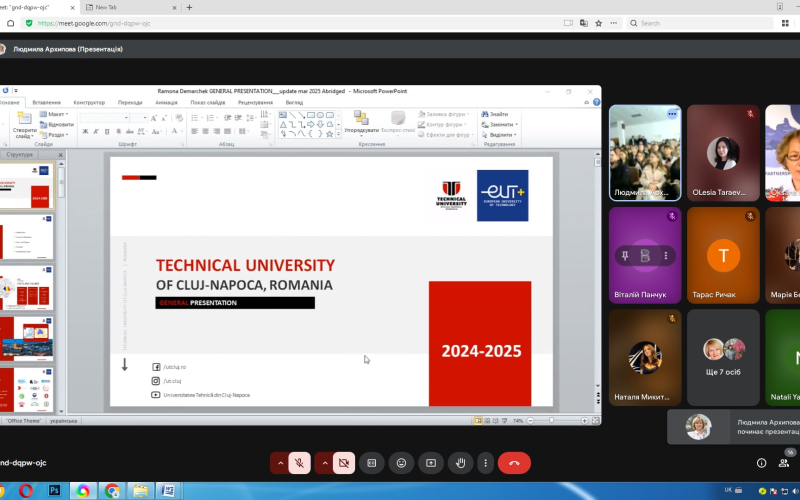Open Photoshop from the taskbar
The width and height of the screenshot is (800, 500).
pyautogui.click(x=55, y=491)
